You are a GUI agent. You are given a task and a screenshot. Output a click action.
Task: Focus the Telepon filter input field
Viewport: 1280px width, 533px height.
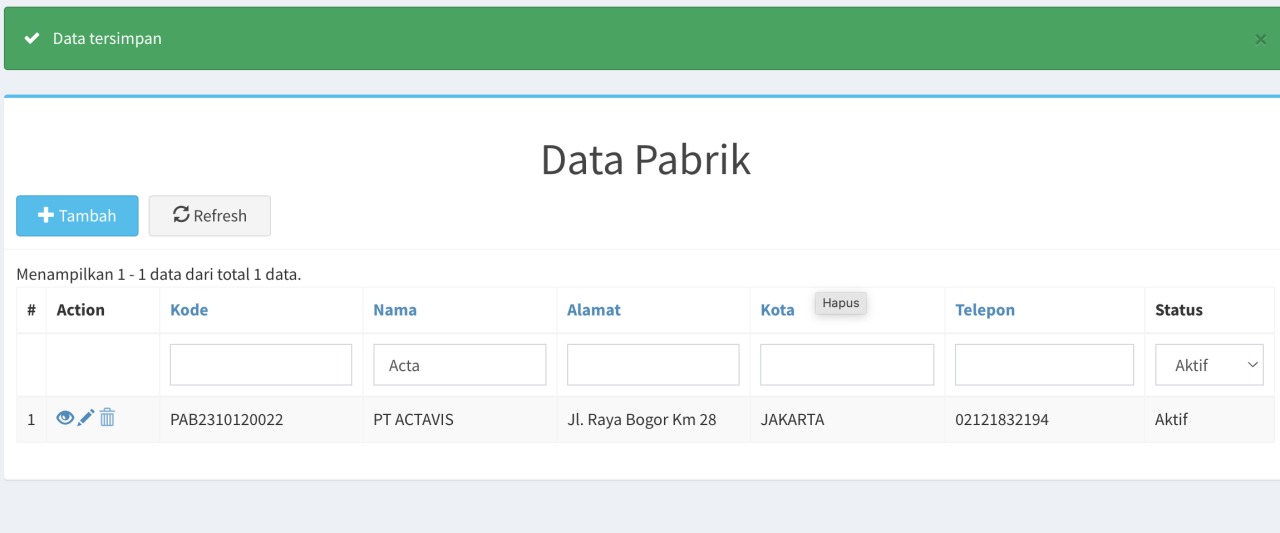(x=1044, y=365)
